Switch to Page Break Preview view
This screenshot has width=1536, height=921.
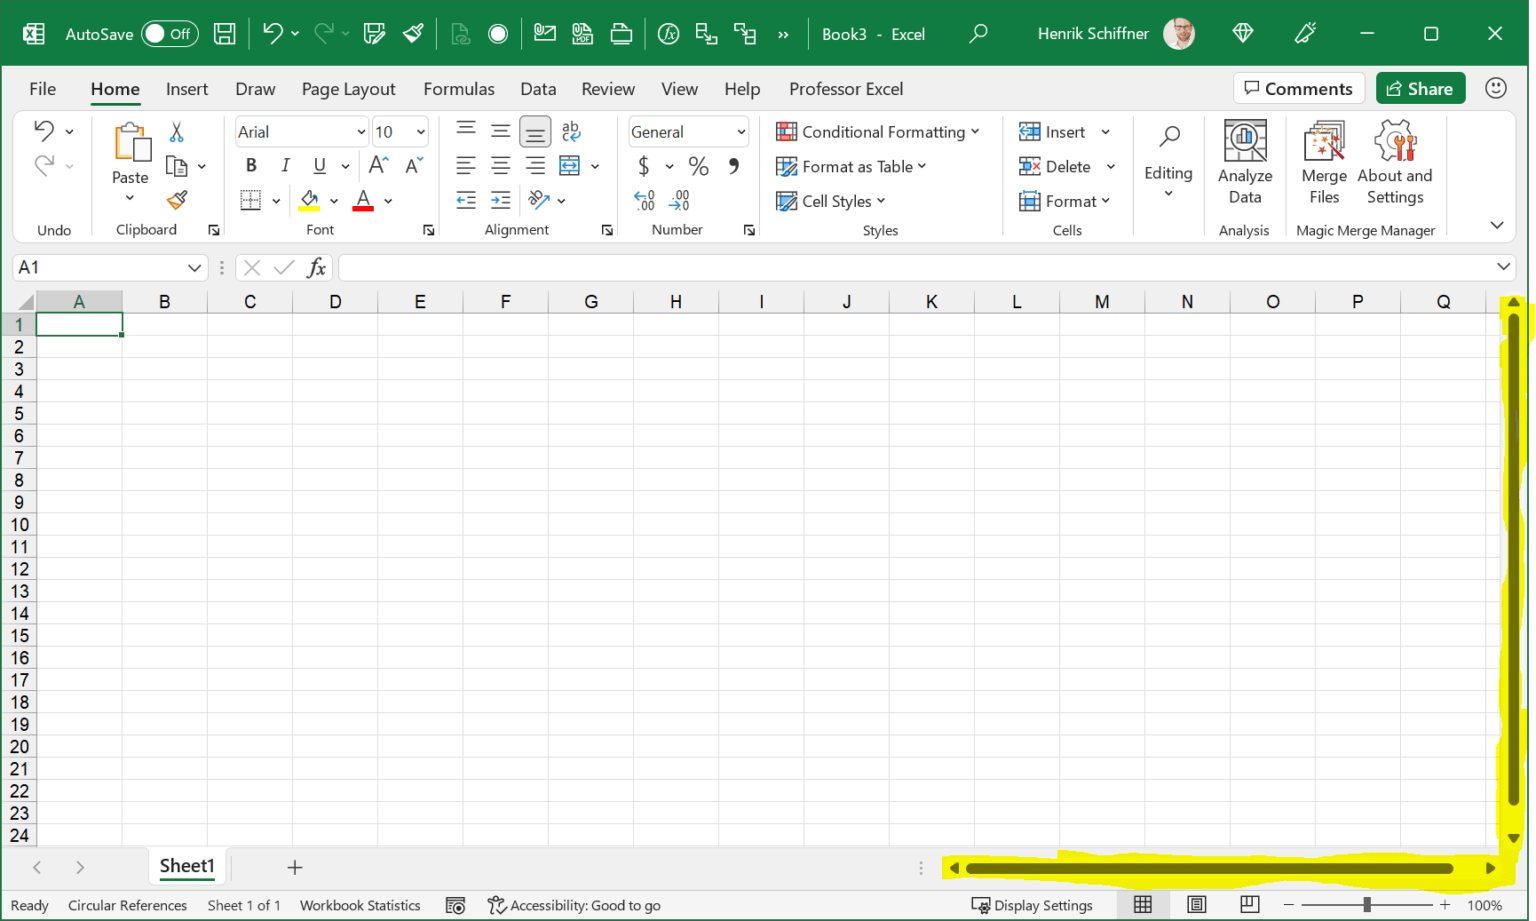point(1249,904)
